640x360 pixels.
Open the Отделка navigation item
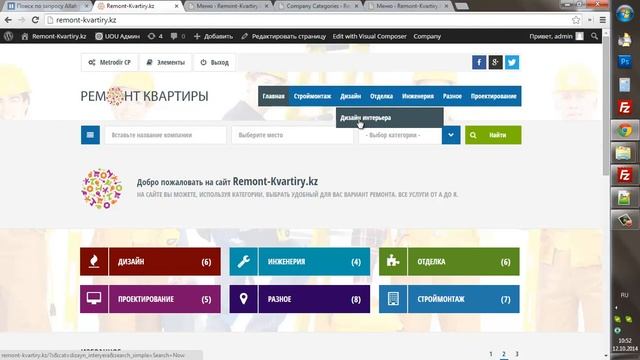[x=381, y=96]
